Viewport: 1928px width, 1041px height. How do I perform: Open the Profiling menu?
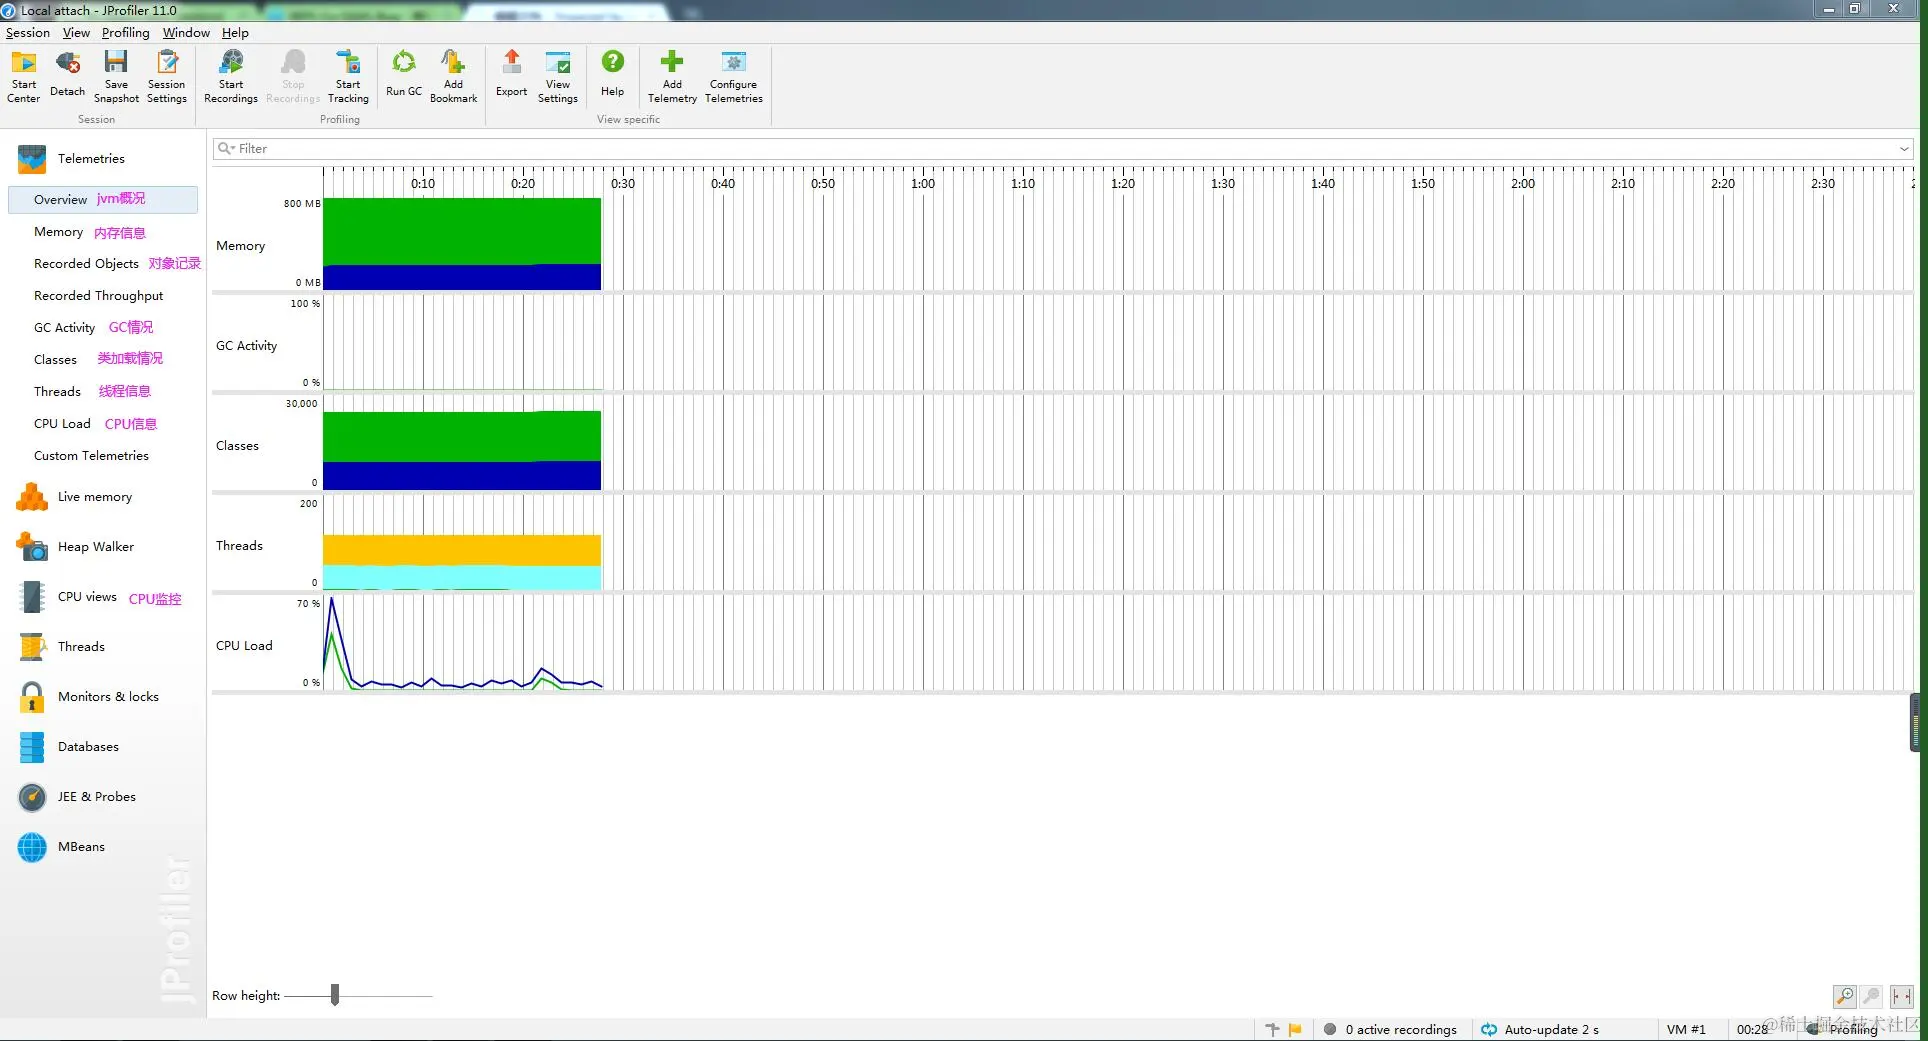click(x=125, y=33)
